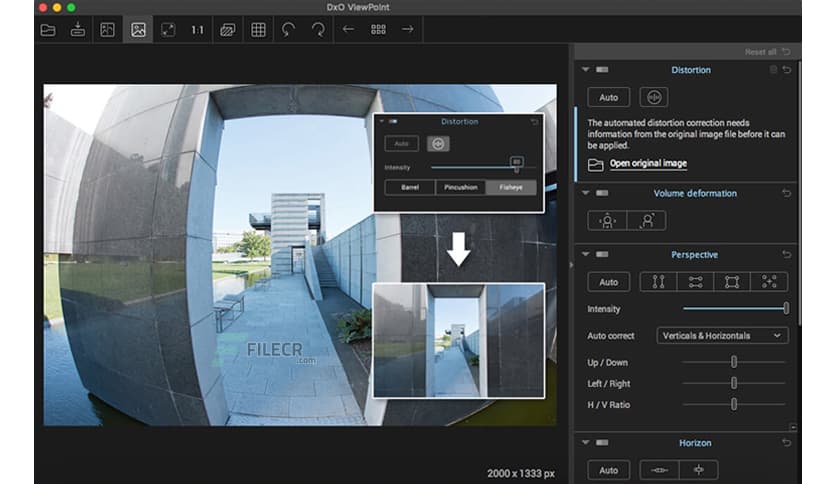Toggle the Perspective correction switch
Screen dimensions: 836x484
coord(602,254)
